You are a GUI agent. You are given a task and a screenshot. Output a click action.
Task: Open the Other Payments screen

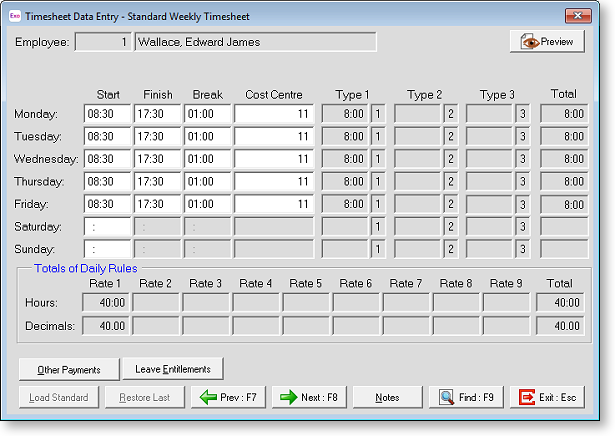coord(69,369)
